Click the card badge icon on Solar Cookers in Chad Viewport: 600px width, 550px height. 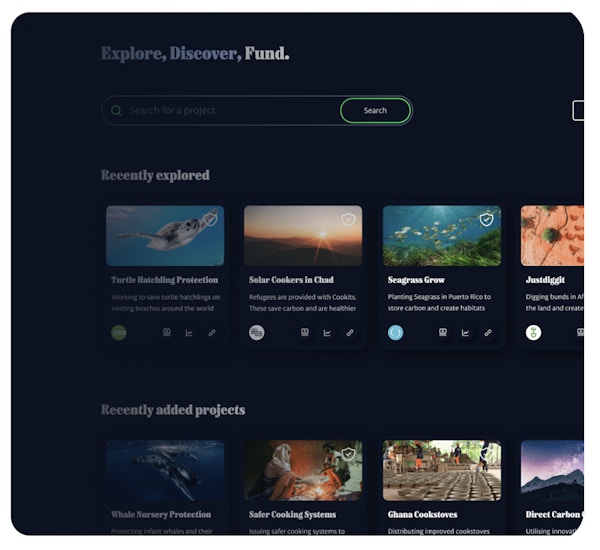(x=305, y=332)
